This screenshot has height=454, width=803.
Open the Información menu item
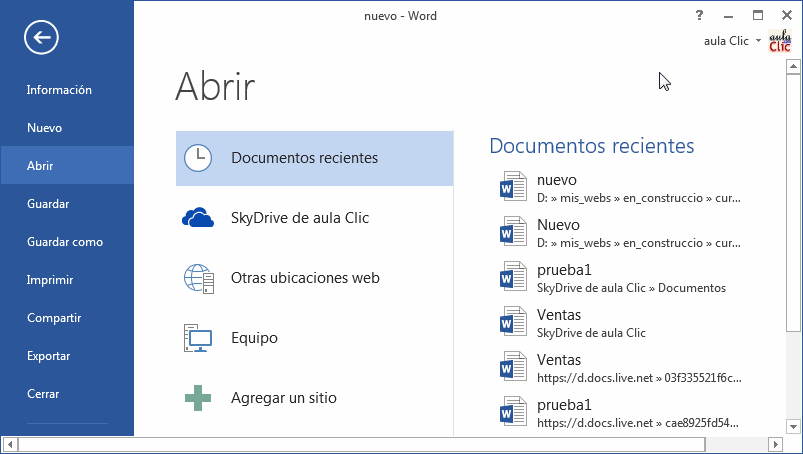(59, 90)
